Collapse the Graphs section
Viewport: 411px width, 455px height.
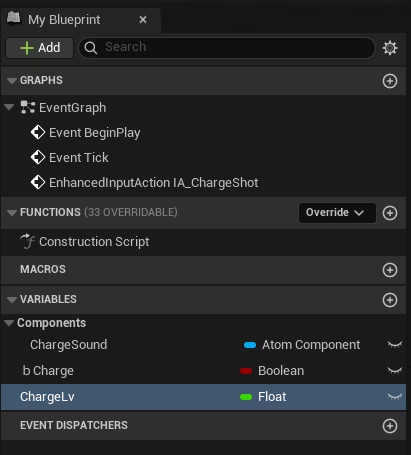click(12, 81)
